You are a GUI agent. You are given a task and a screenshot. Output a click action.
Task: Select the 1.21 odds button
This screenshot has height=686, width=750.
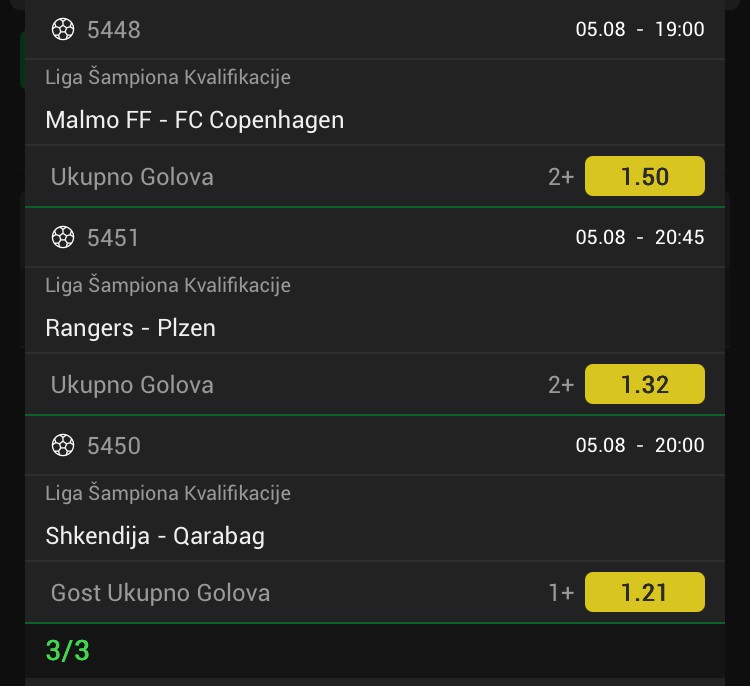tap(644, 592)
